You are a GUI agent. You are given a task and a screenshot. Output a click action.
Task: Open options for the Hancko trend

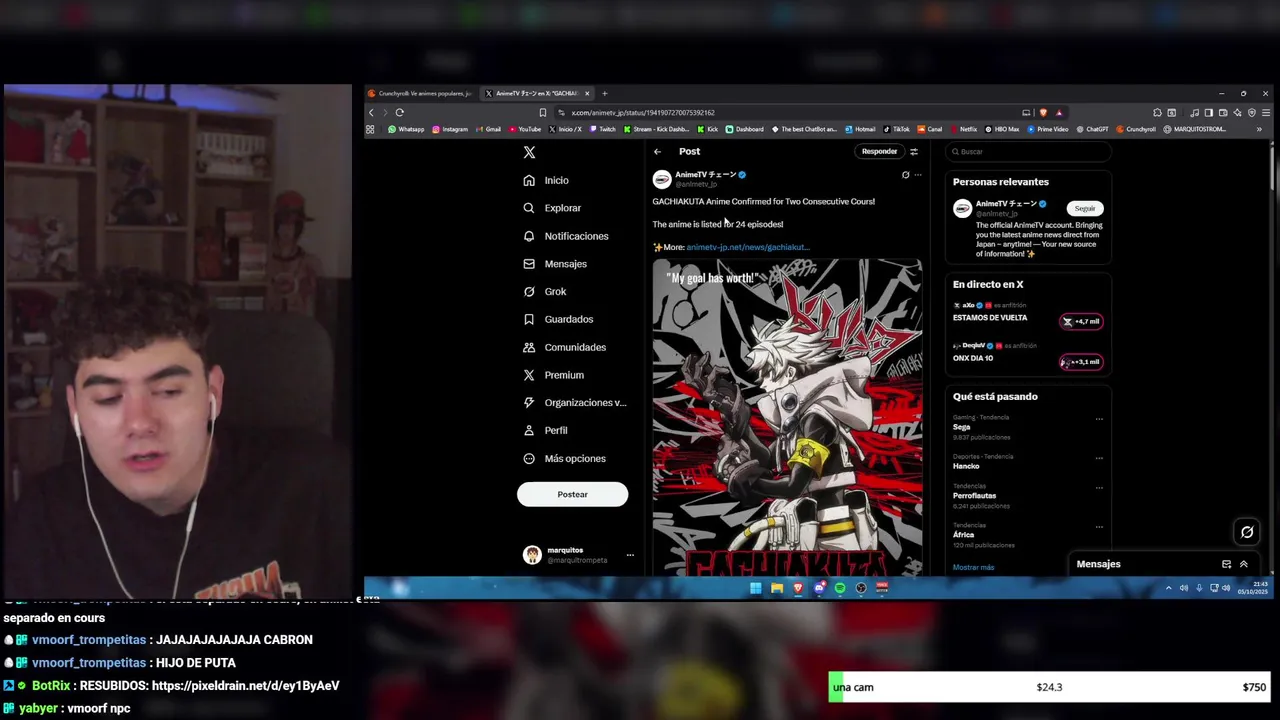pos(1099,458)
